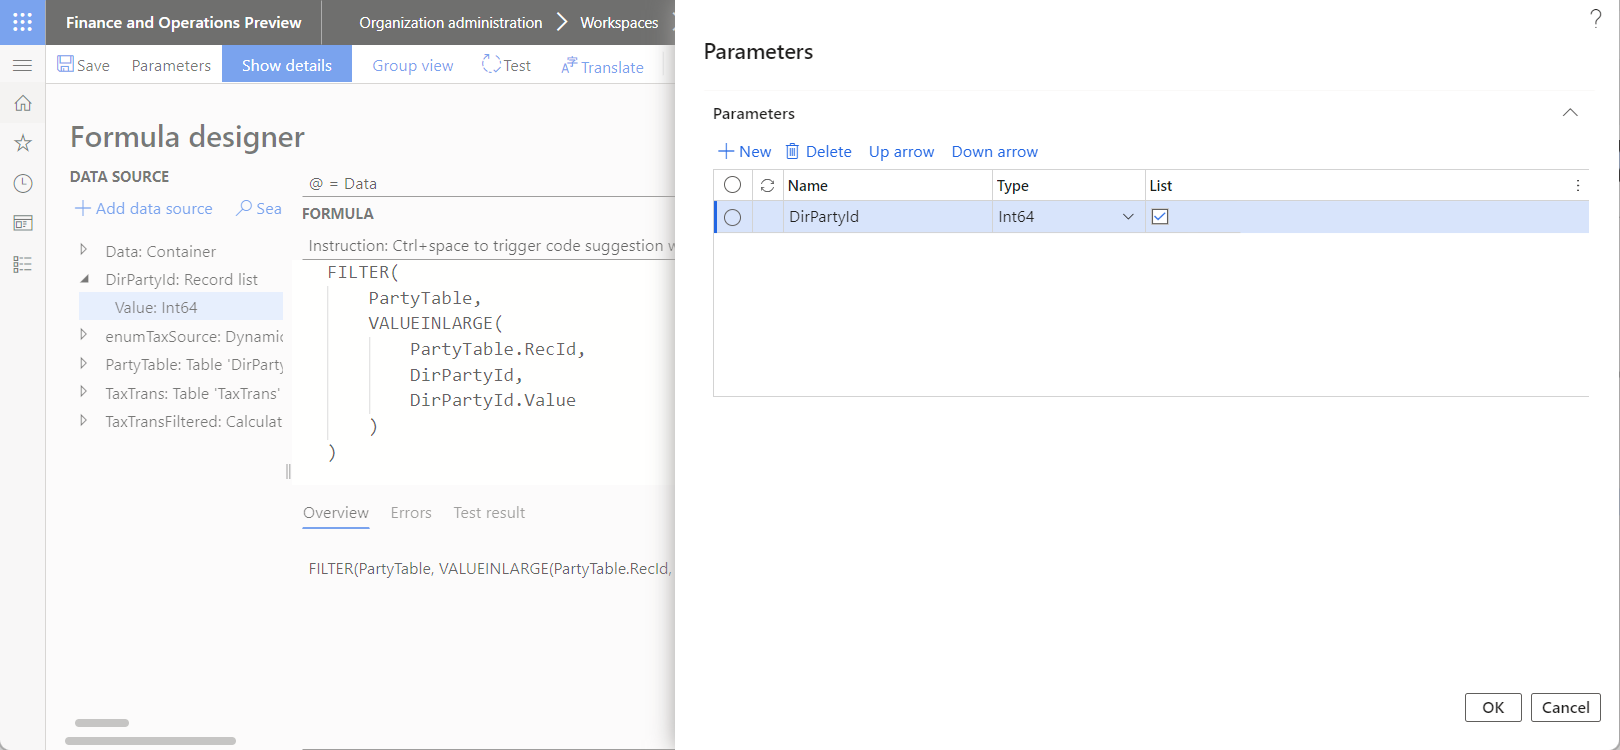This screenshot has height=750, width=1620.
Task: Open the Test result tab
Action: click(489, 512)
